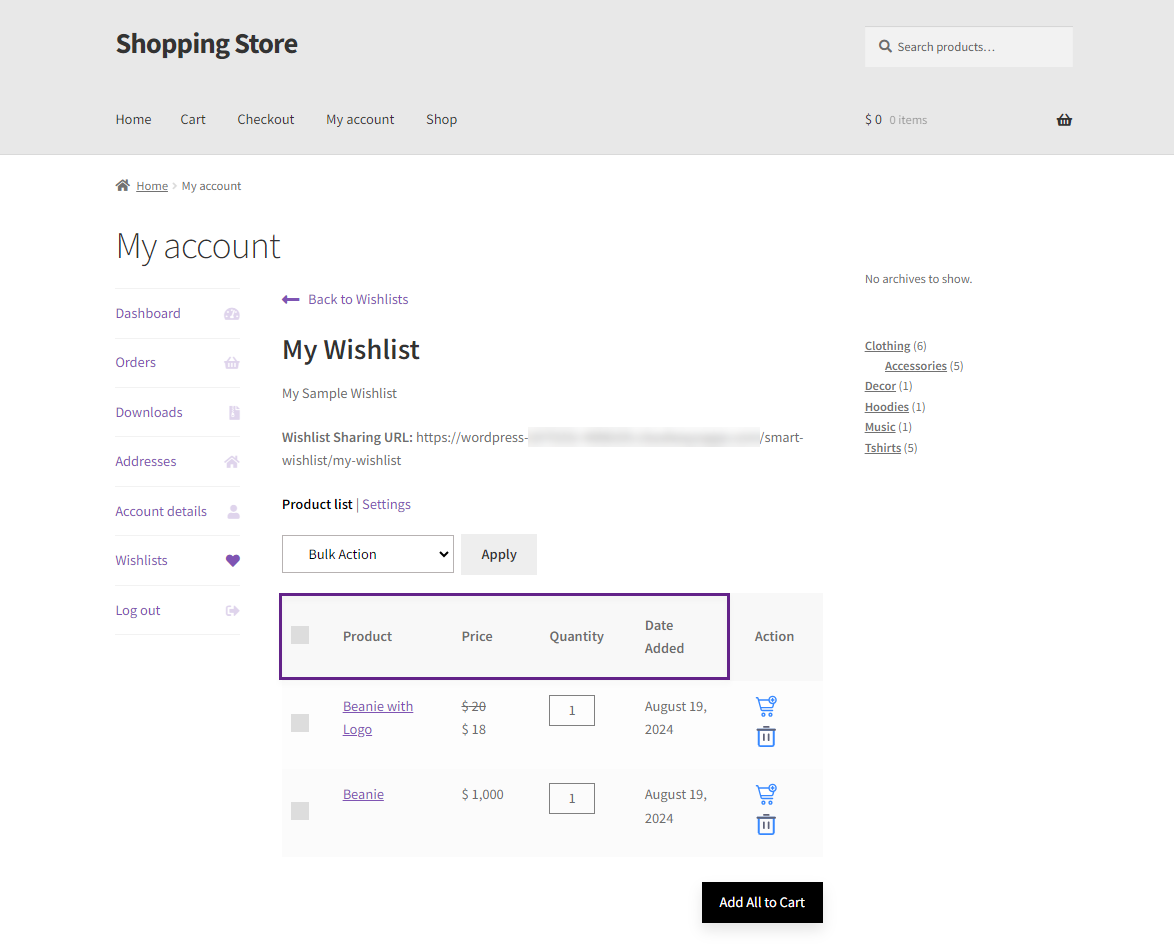The image size is (1174, 952).
Task: Click the $ 1,000 price of Beanie
Action: pos(482,794)
